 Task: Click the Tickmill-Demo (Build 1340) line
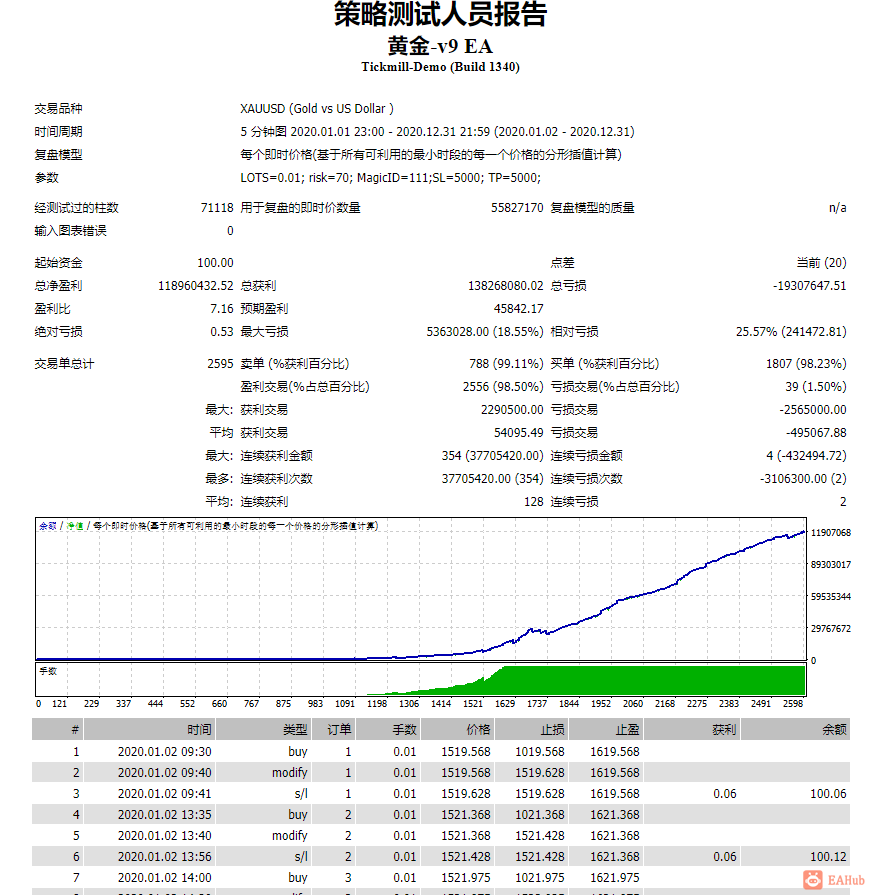click(440, 67)
